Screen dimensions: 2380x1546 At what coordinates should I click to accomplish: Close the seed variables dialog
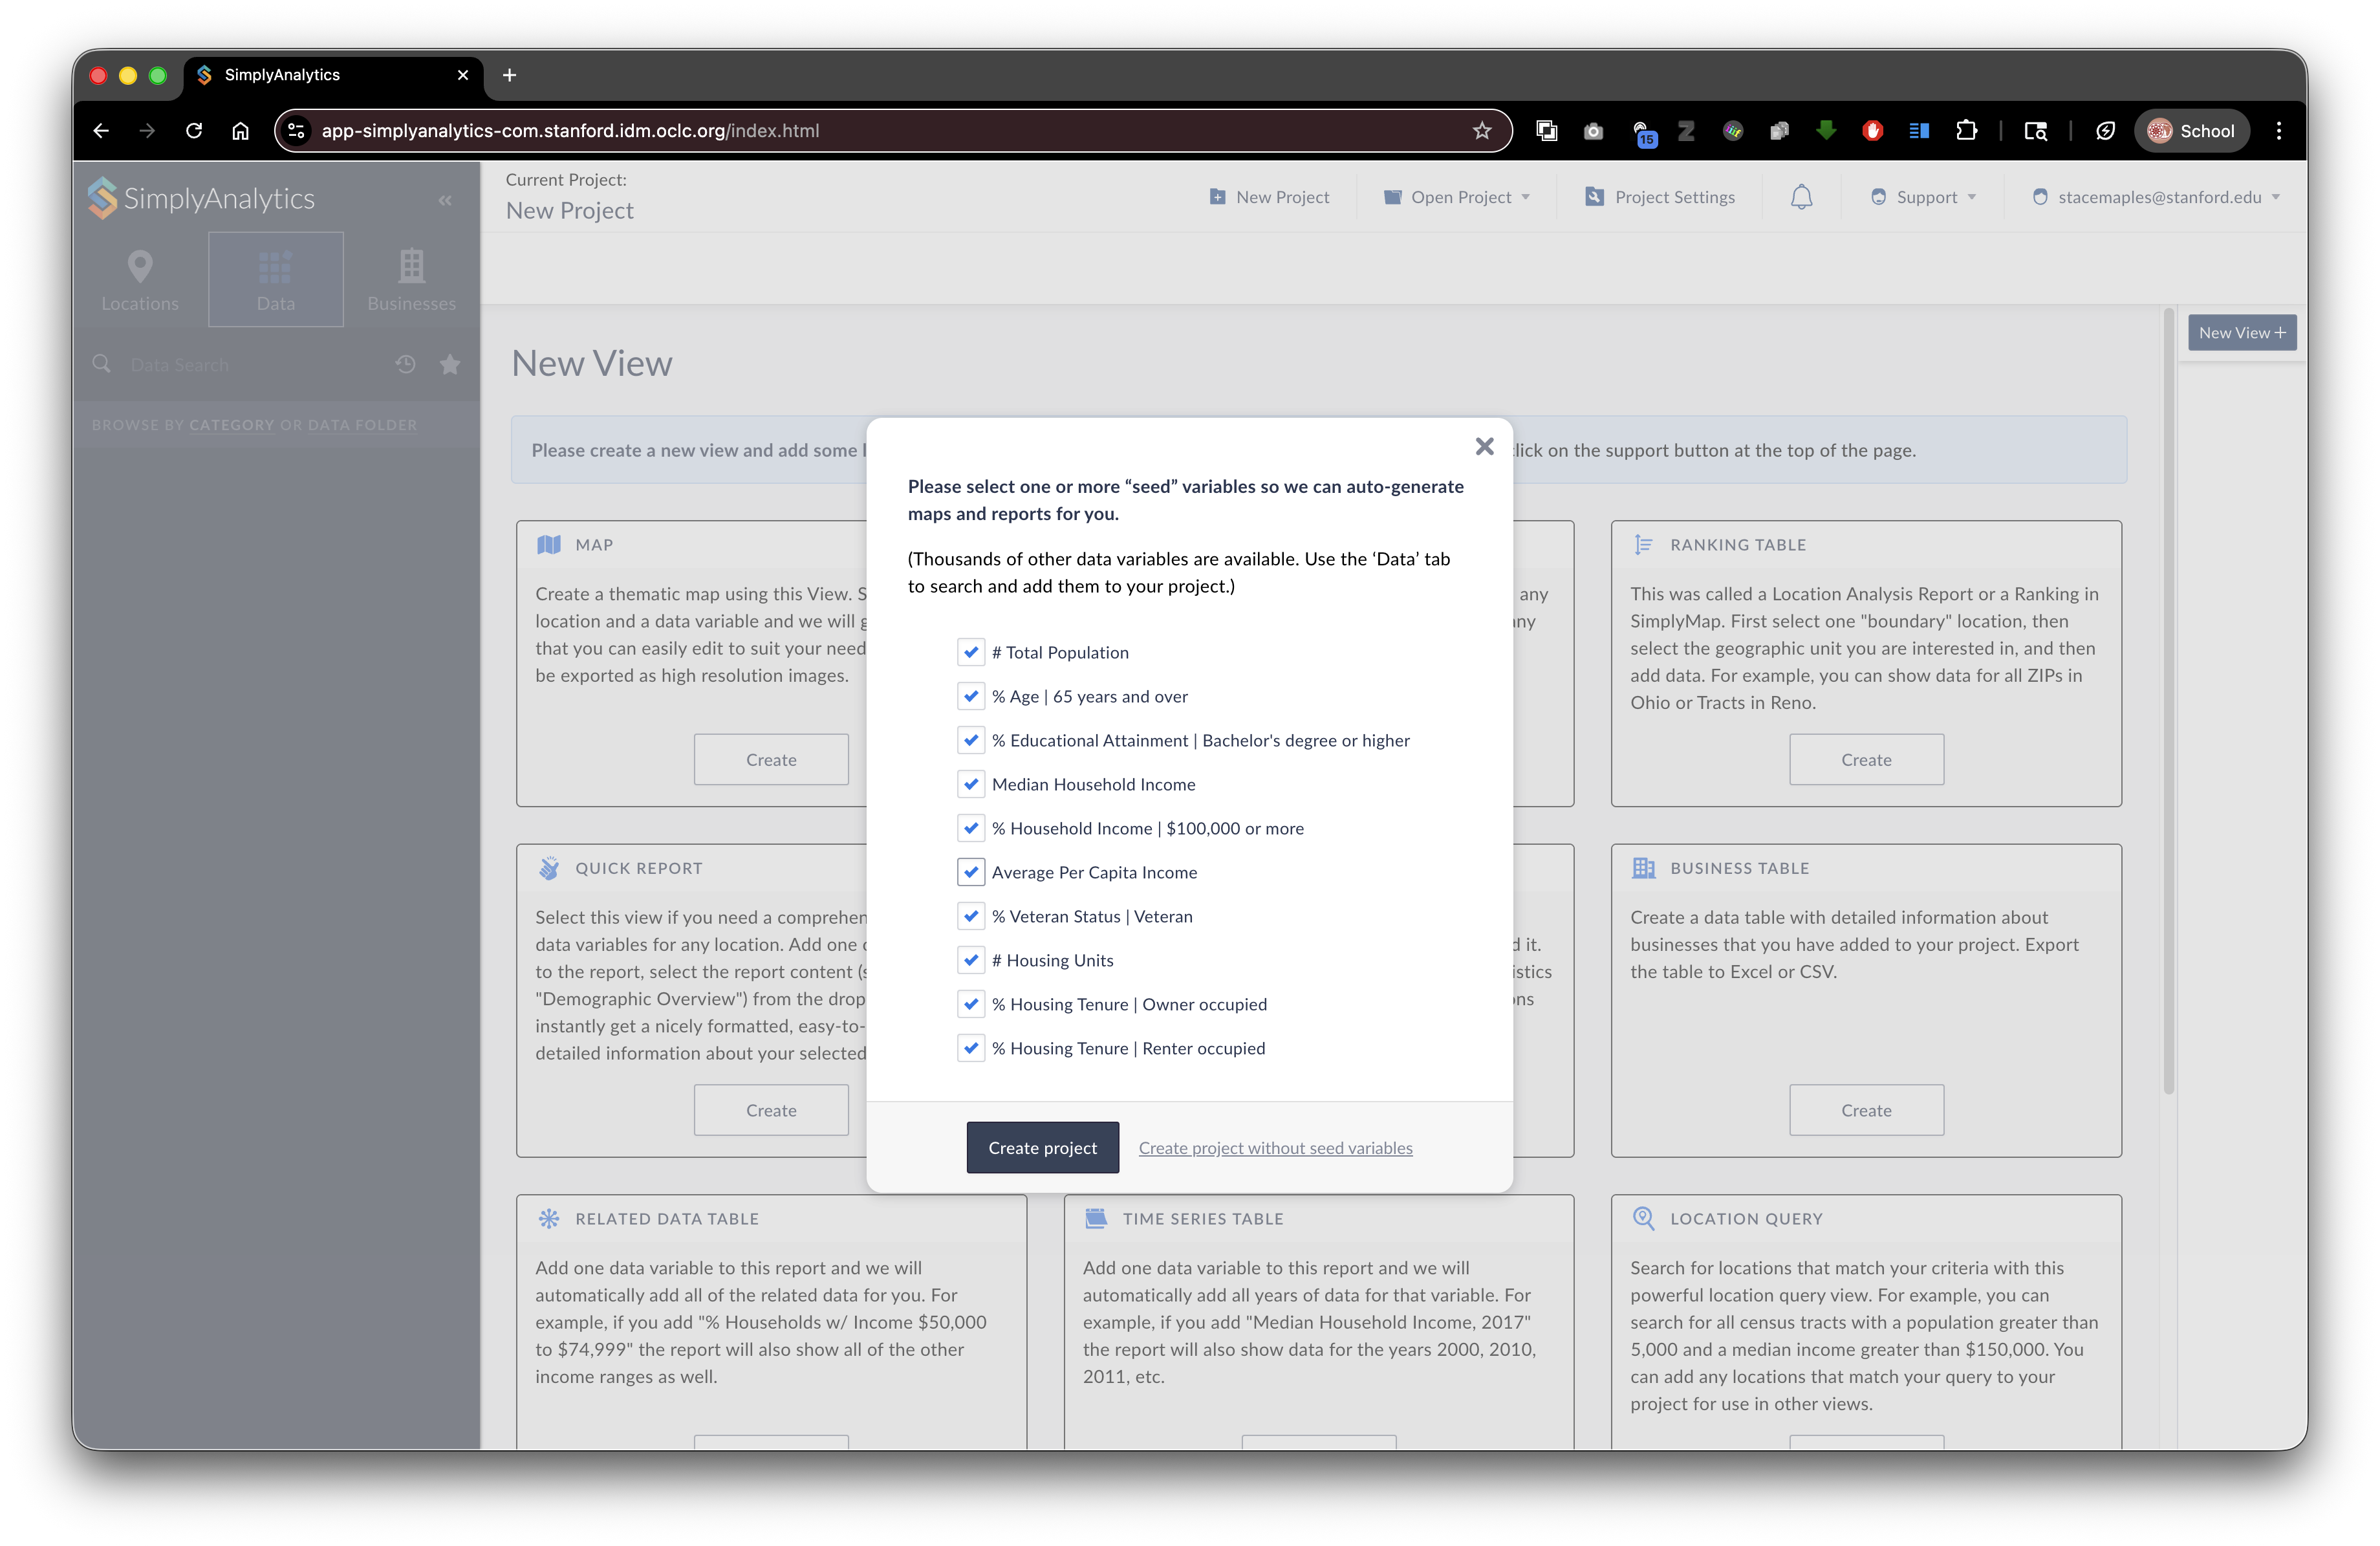point(1484,446)
